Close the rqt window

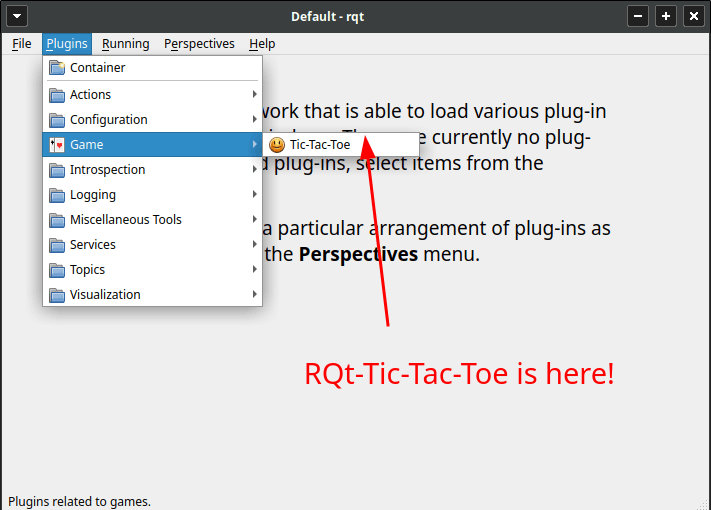coord(694,16)
